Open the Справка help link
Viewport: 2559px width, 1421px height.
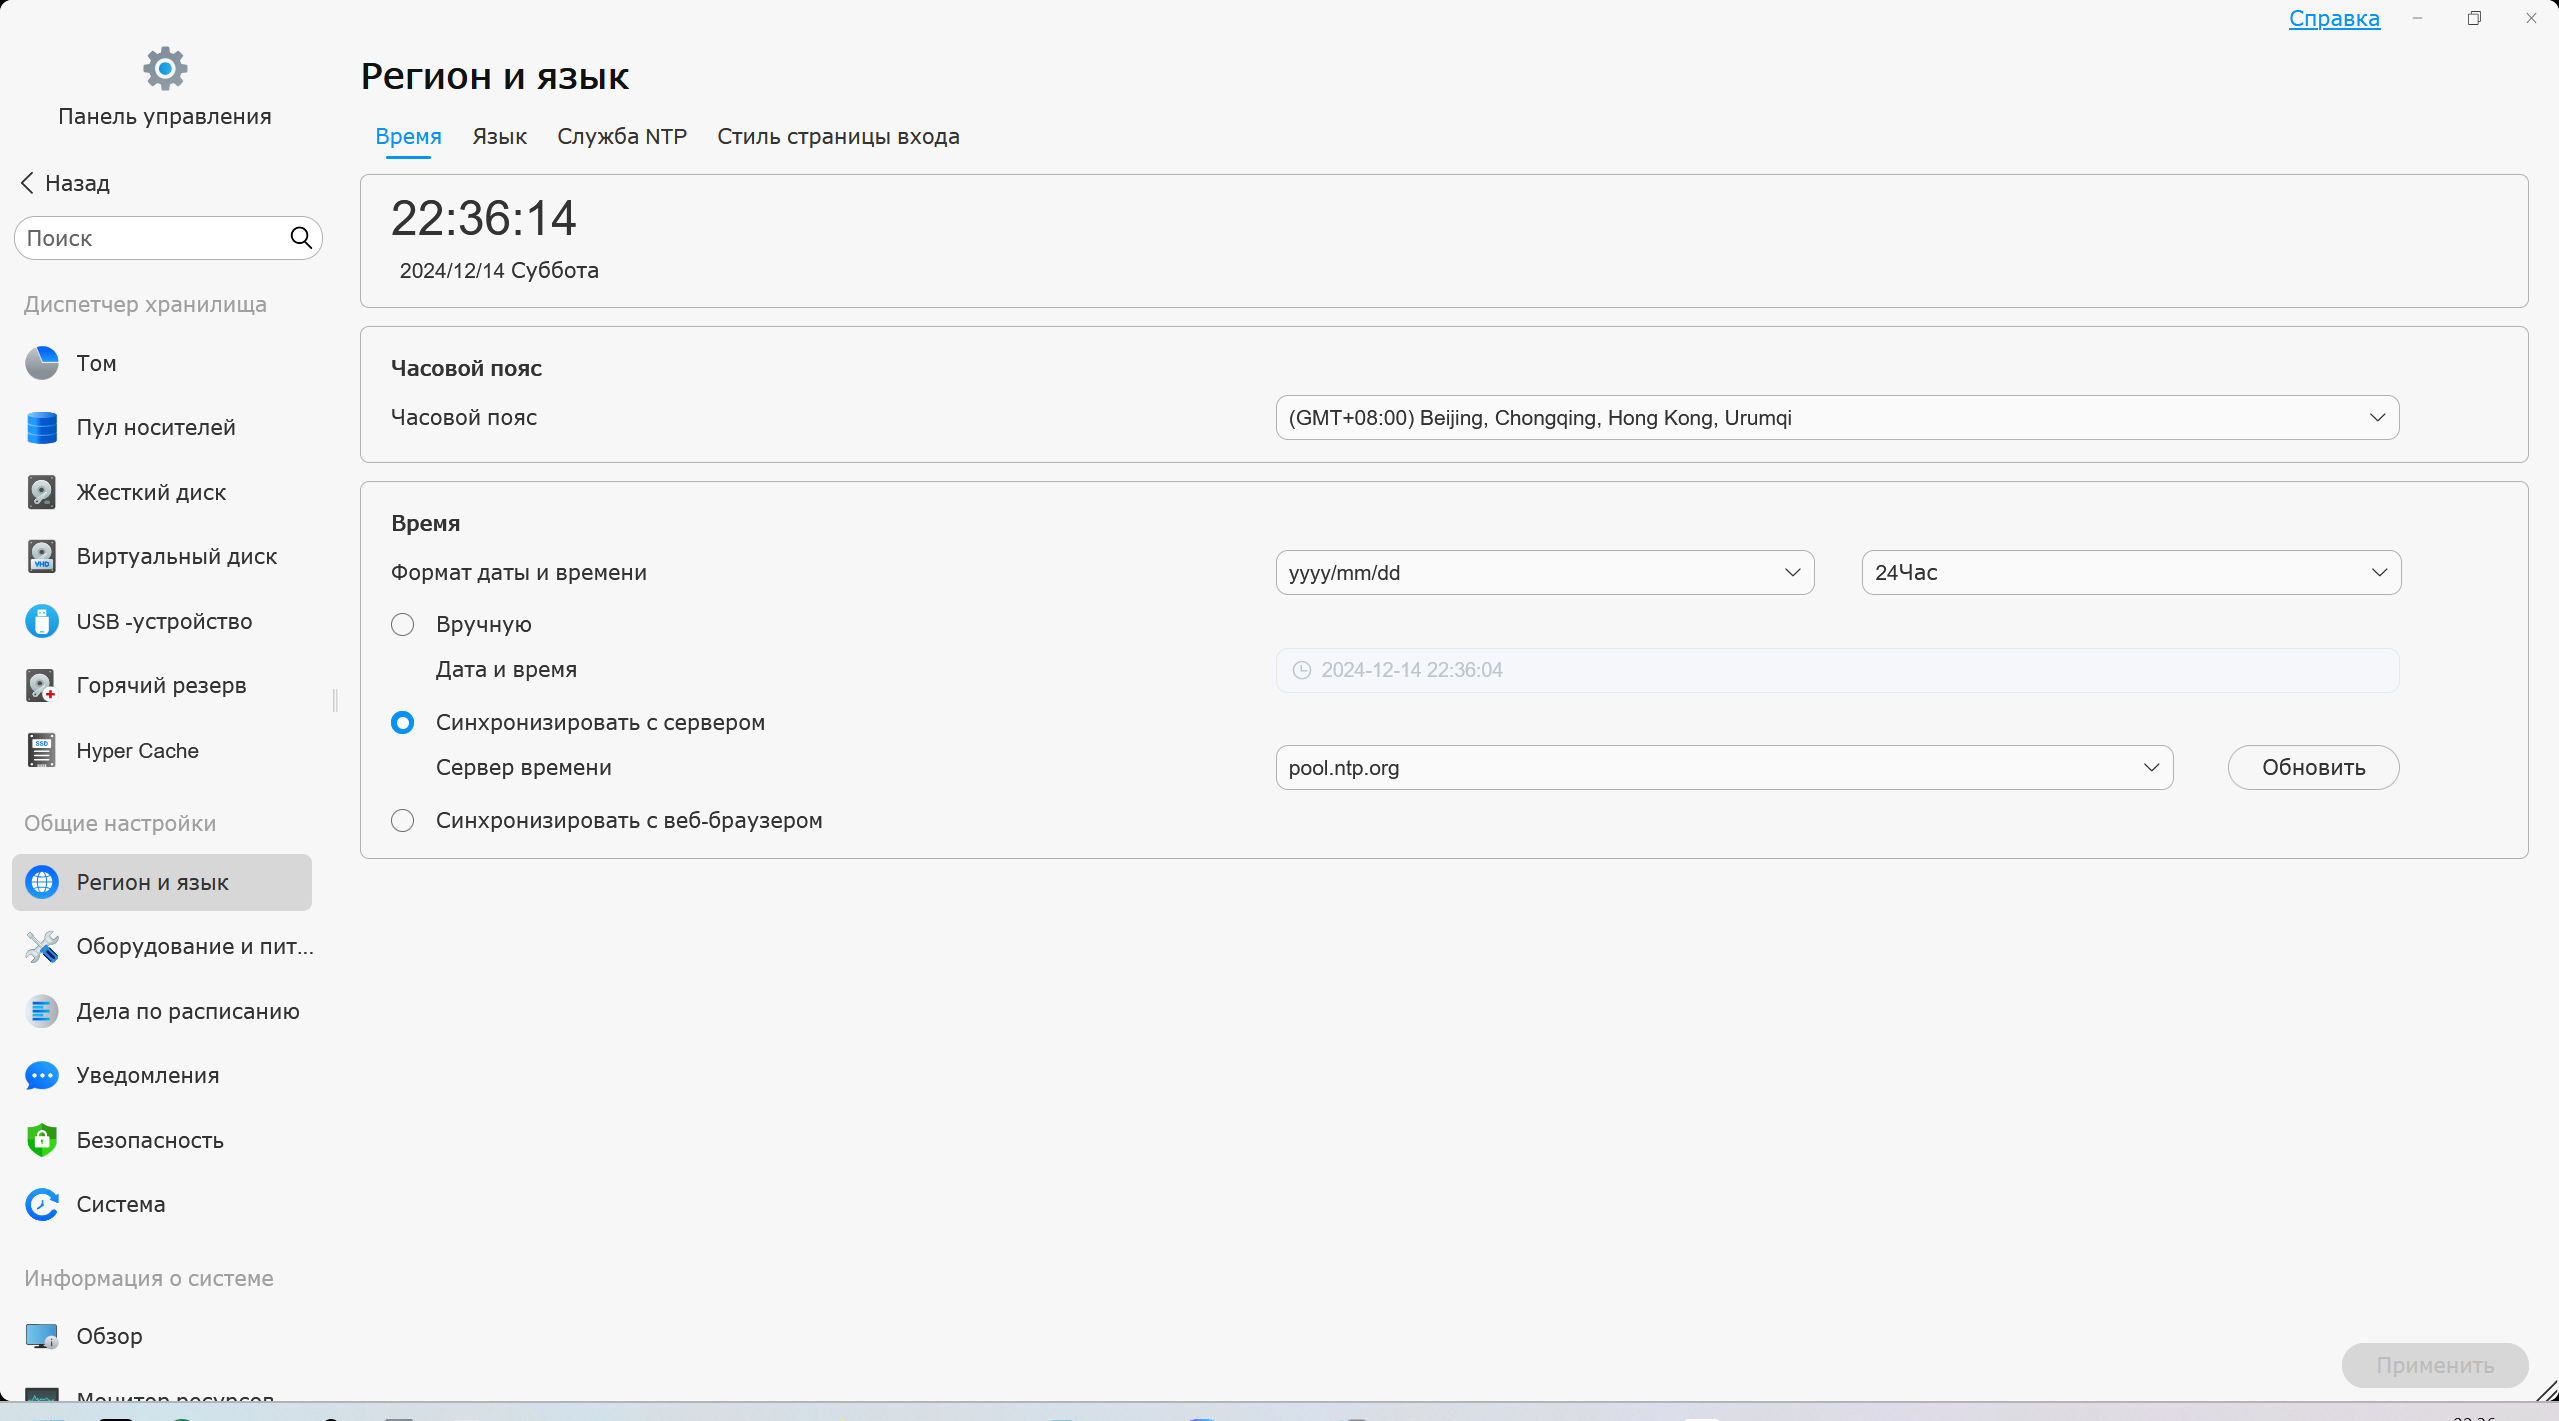point(2333,19)
